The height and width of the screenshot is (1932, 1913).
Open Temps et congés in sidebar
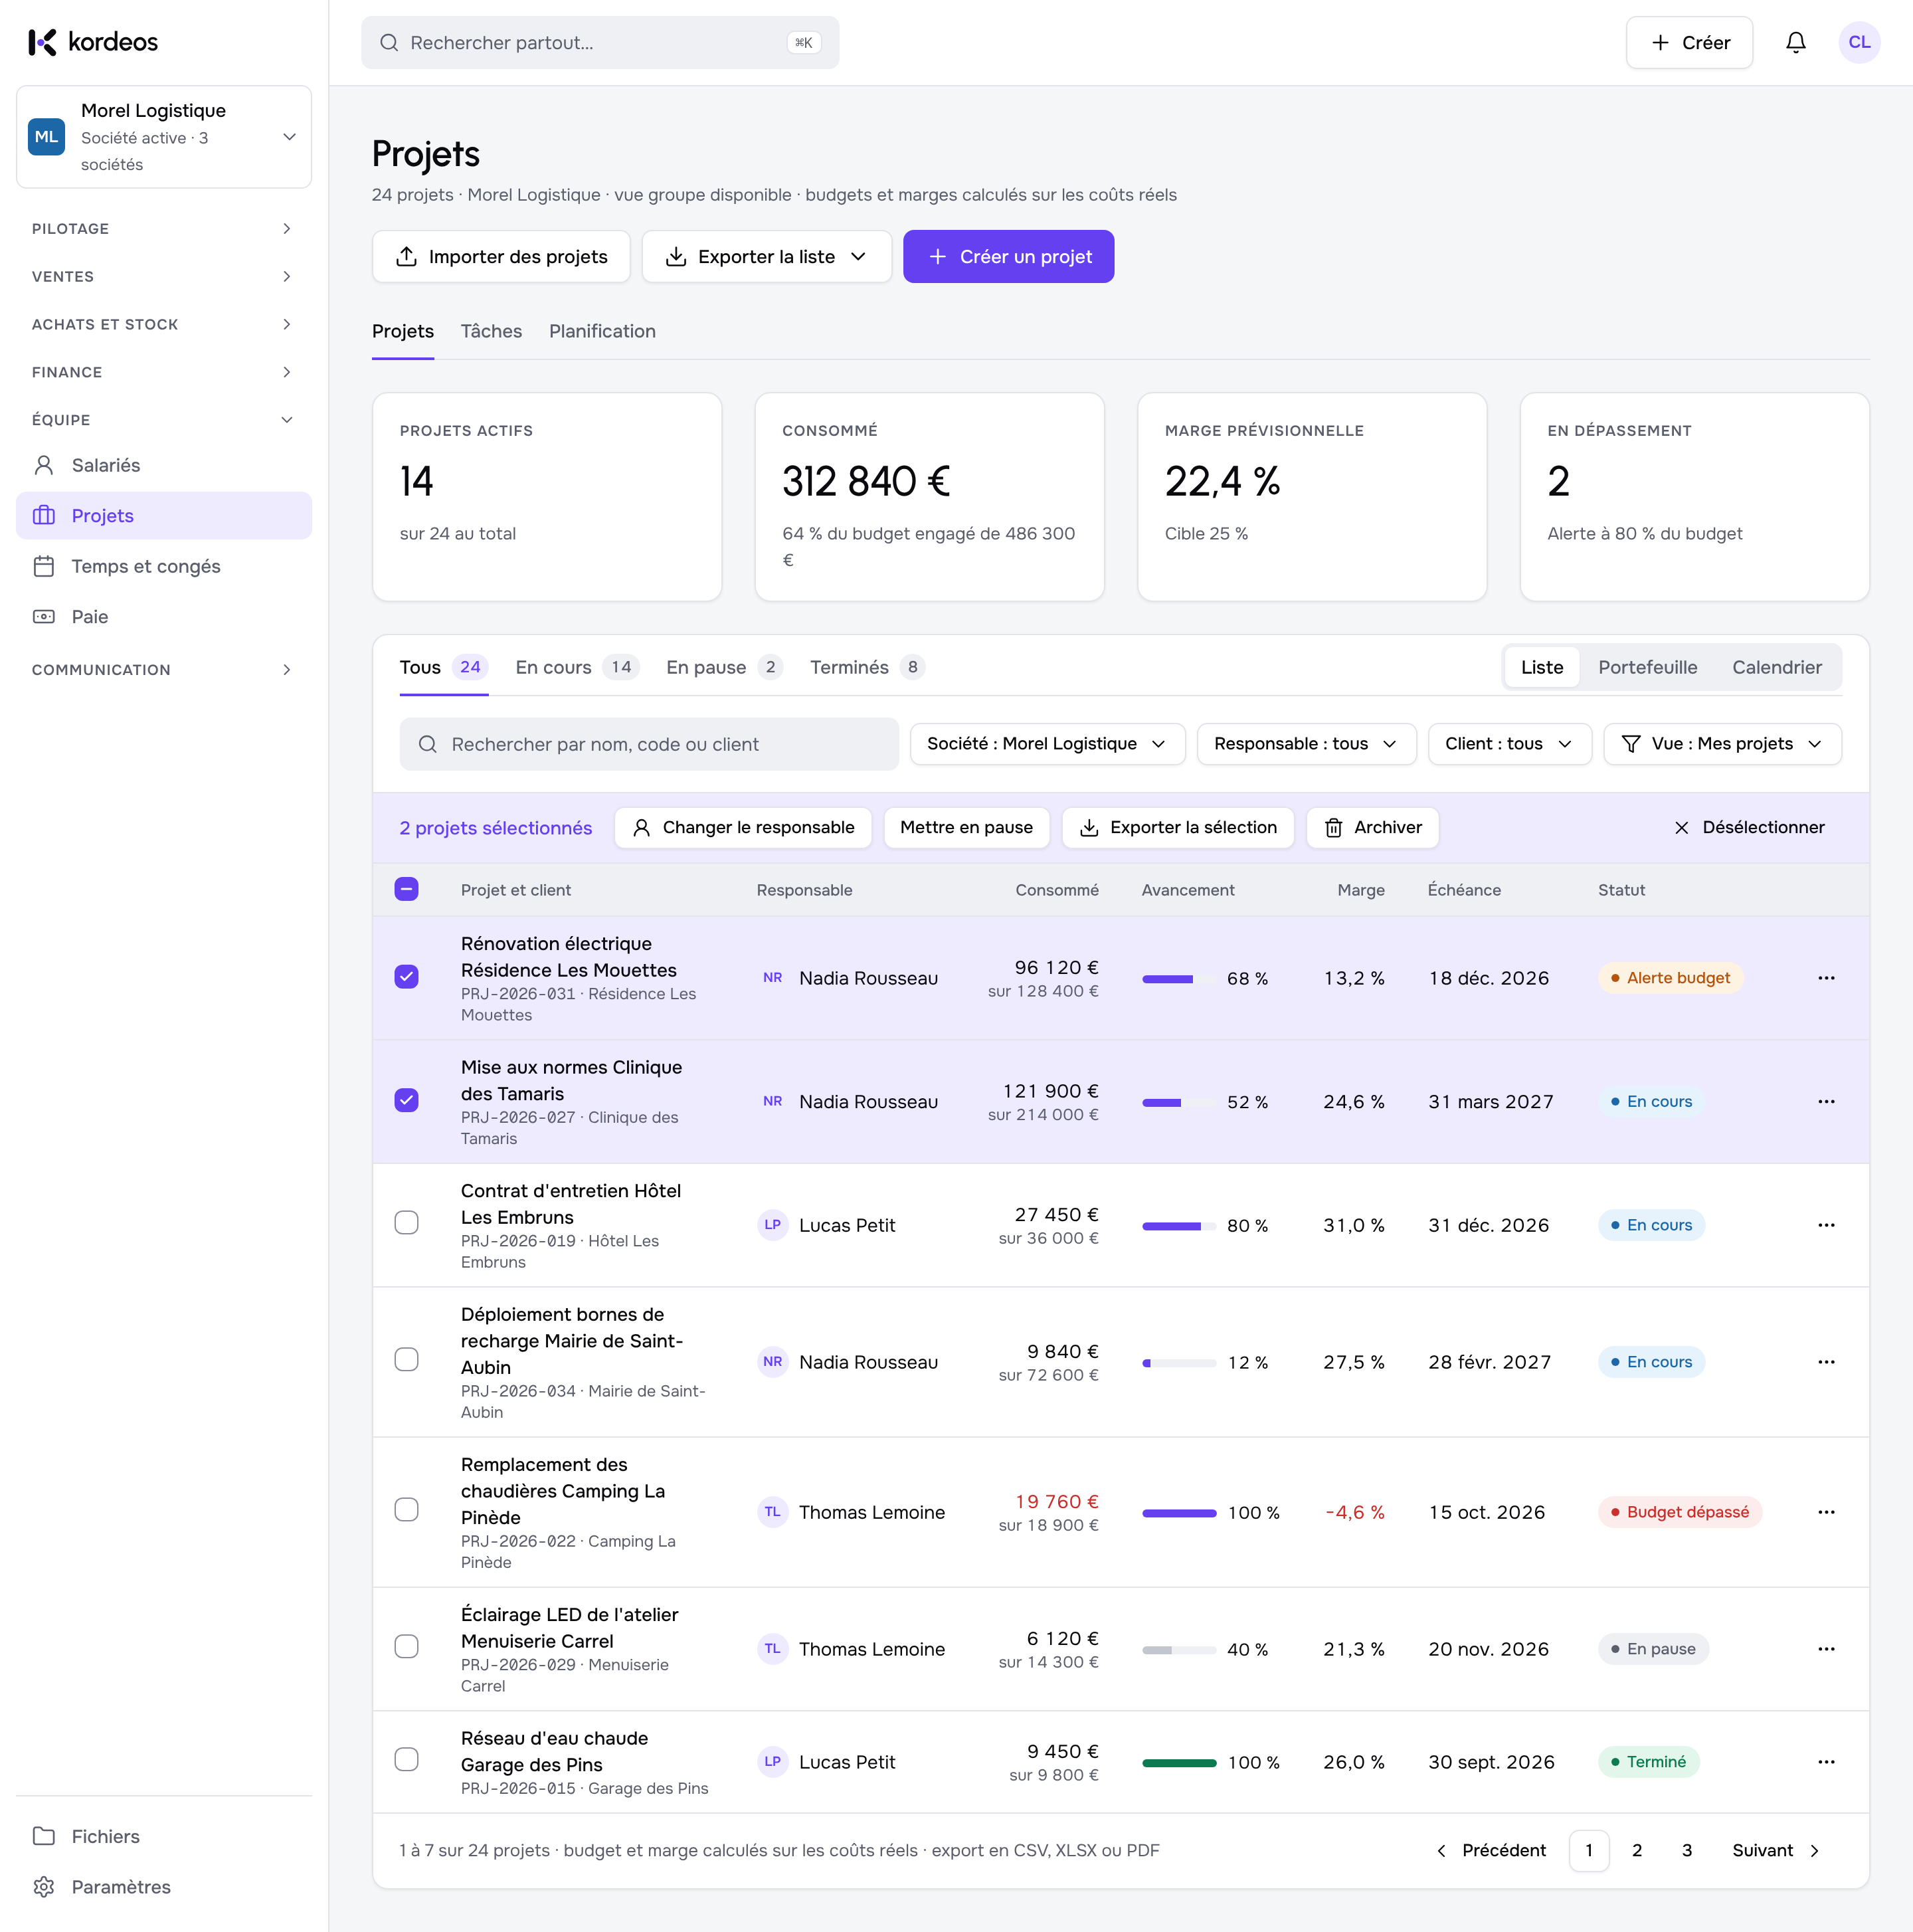tap(164, 566)
